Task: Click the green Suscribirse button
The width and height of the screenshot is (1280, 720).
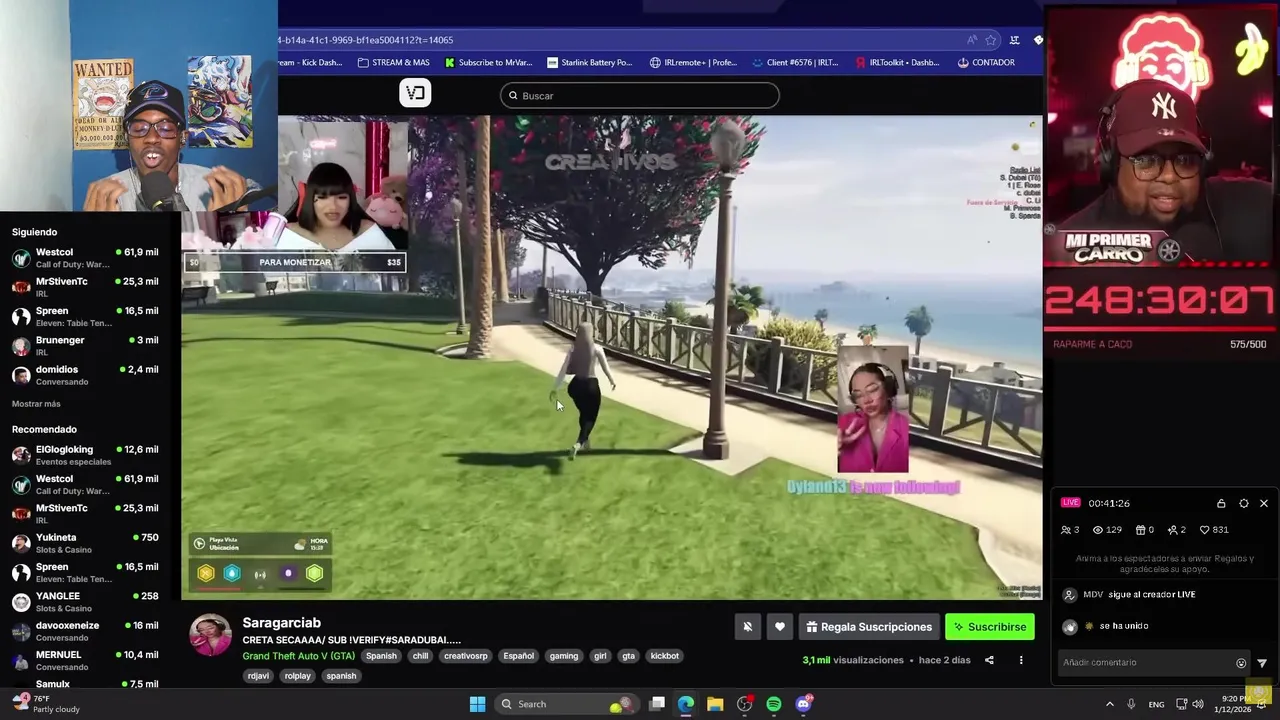Action: click(990, 627)
